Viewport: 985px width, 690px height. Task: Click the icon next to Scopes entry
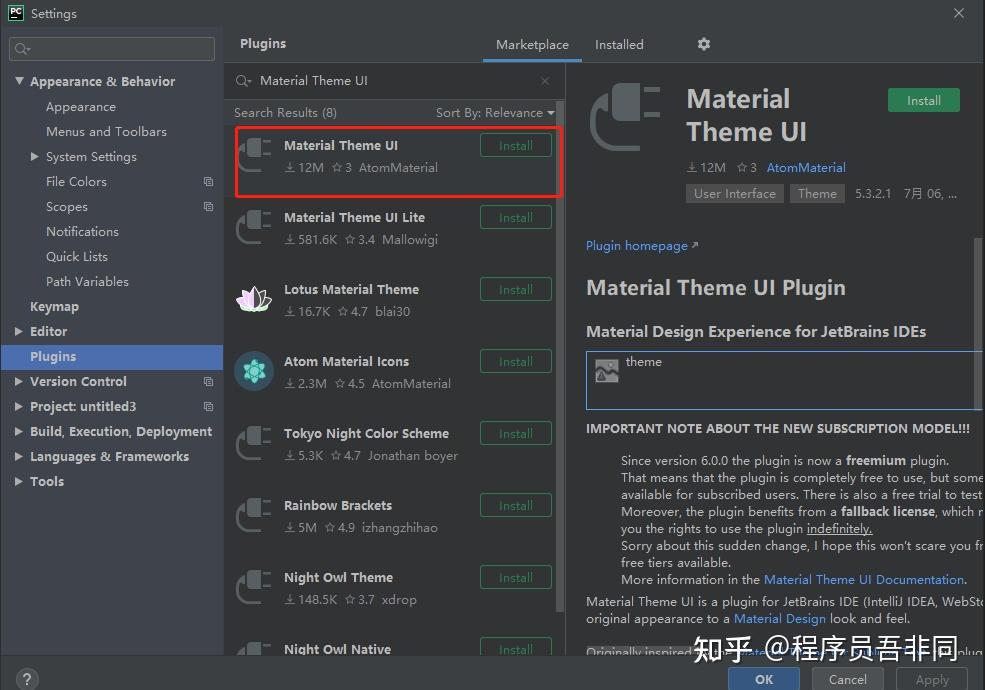pyautogui.click(x=208, y=206)
